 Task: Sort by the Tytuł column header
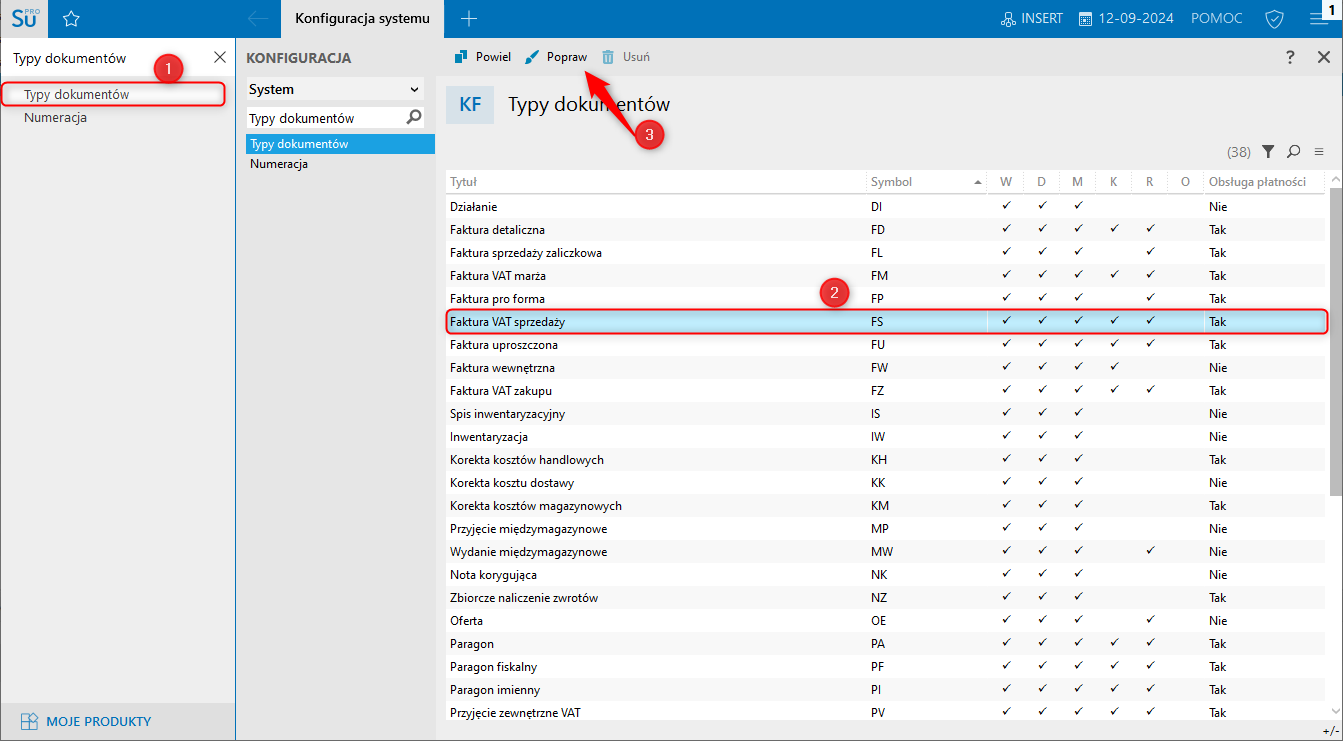tap(656, 182)
